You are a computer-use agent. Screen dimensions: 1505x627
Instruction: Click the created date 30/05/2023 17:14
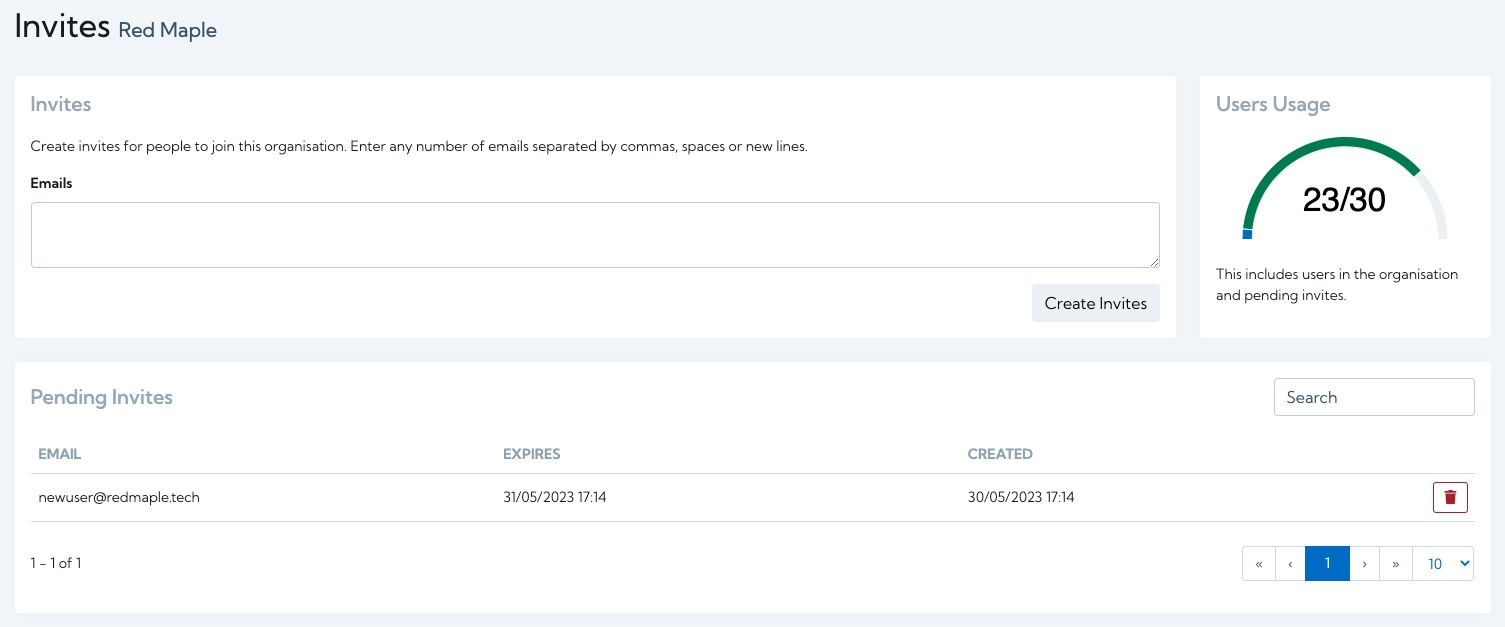pyautogui.click(x=1021, y=497)
